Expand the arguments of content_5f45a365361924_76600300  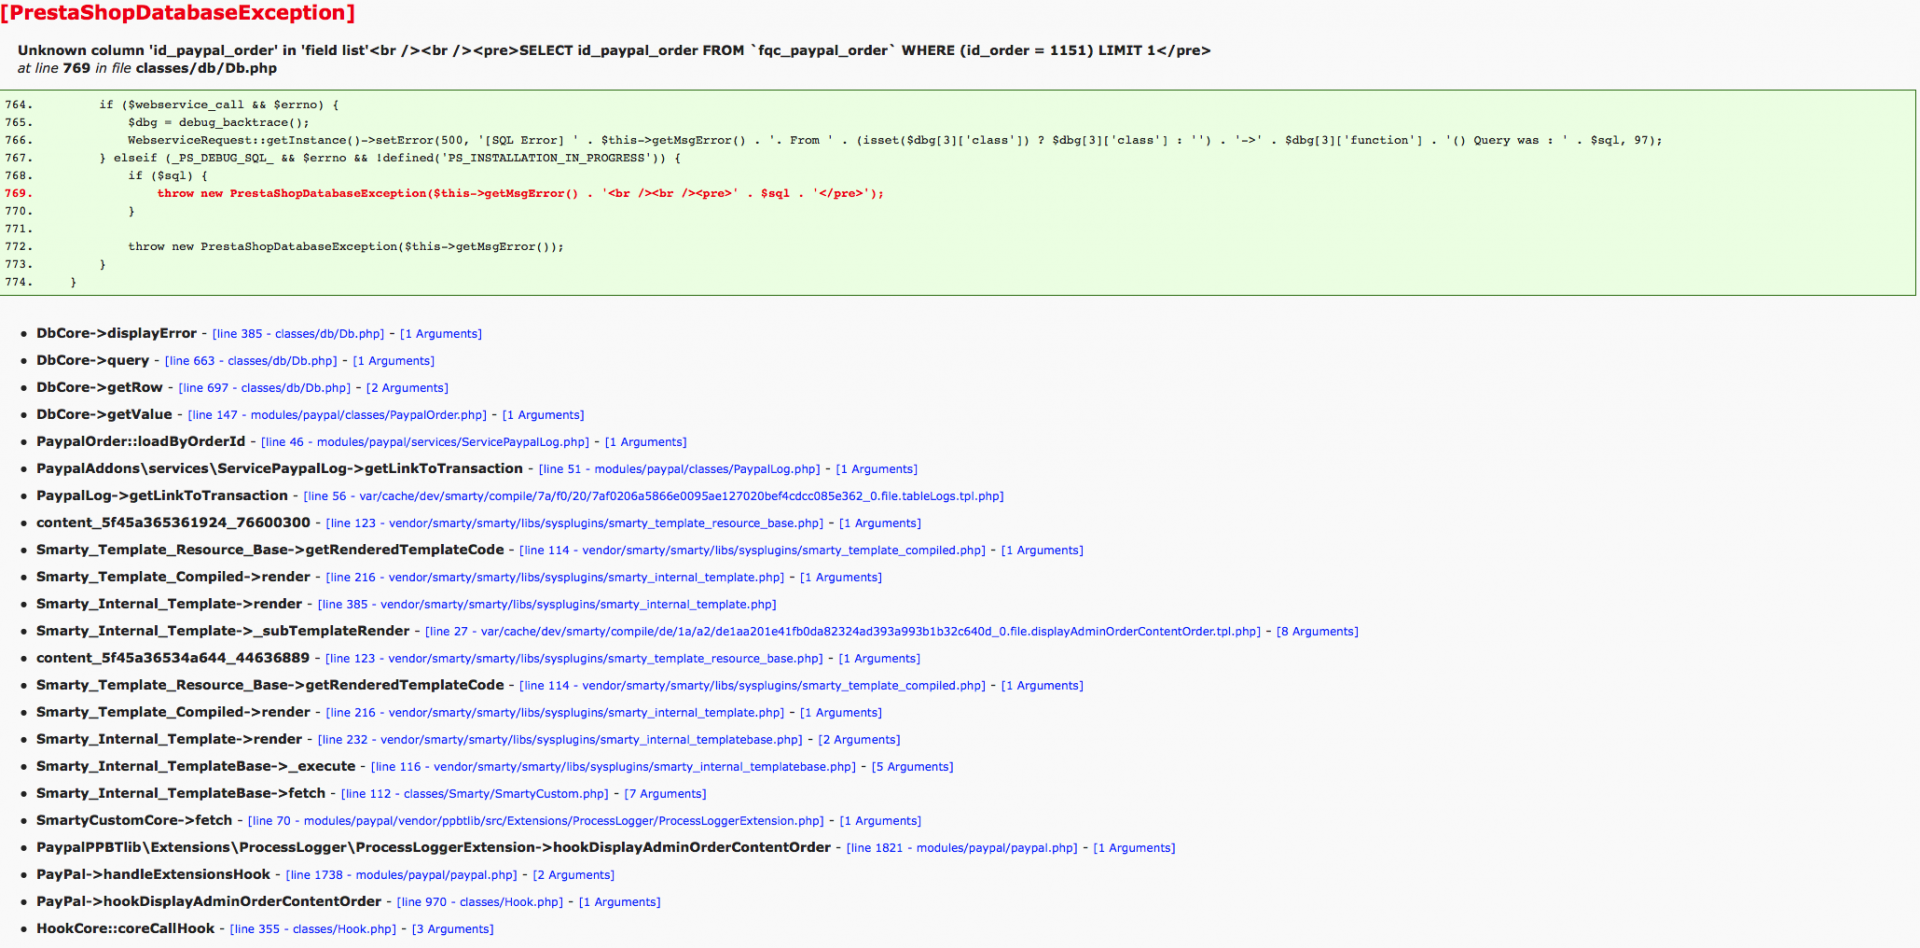pyautogui.click(x=880, y=523)
